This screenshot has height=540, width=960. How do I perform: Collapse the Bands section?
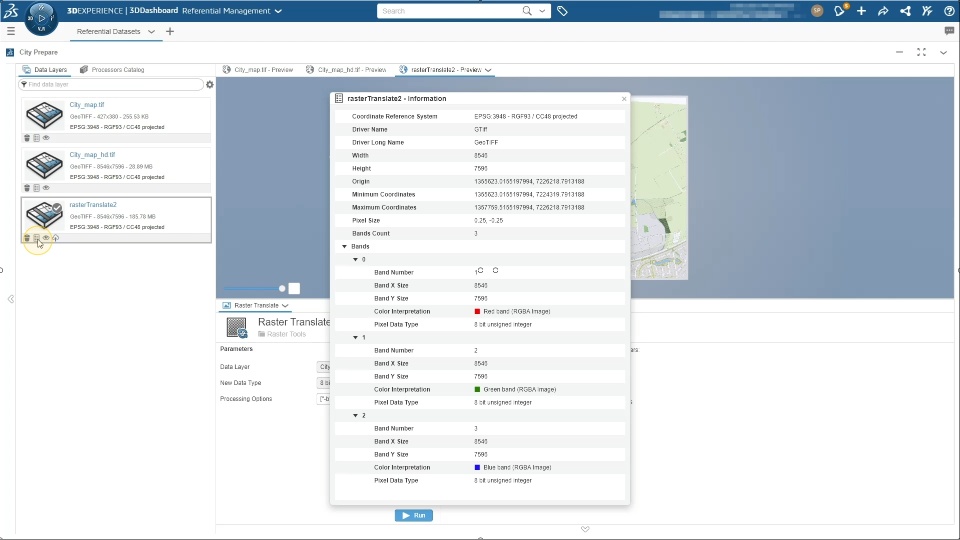tap(344, 246)
